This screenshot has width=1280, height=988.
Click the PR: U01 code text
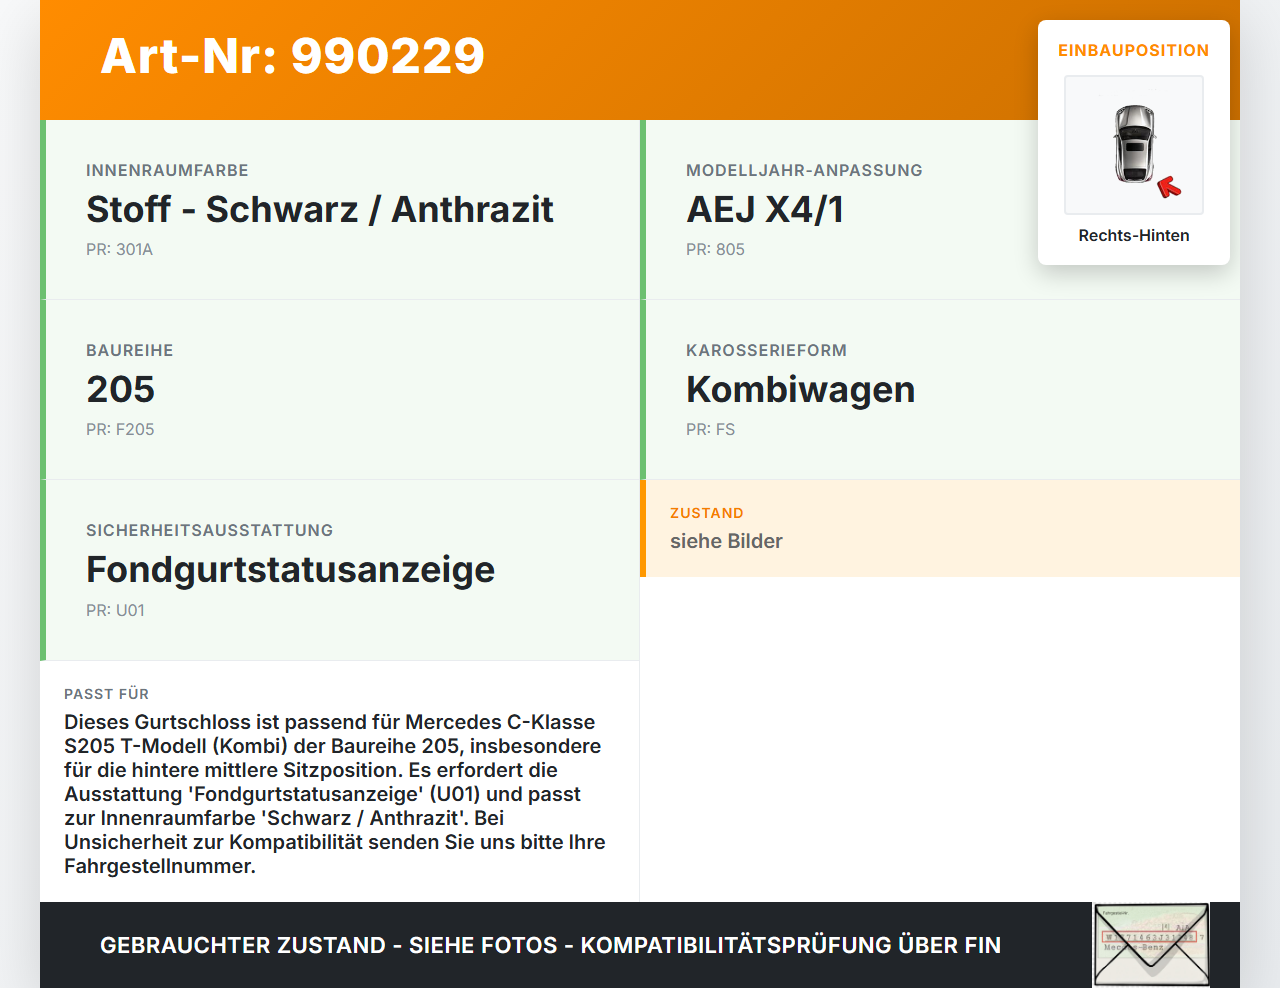[115, 610]
